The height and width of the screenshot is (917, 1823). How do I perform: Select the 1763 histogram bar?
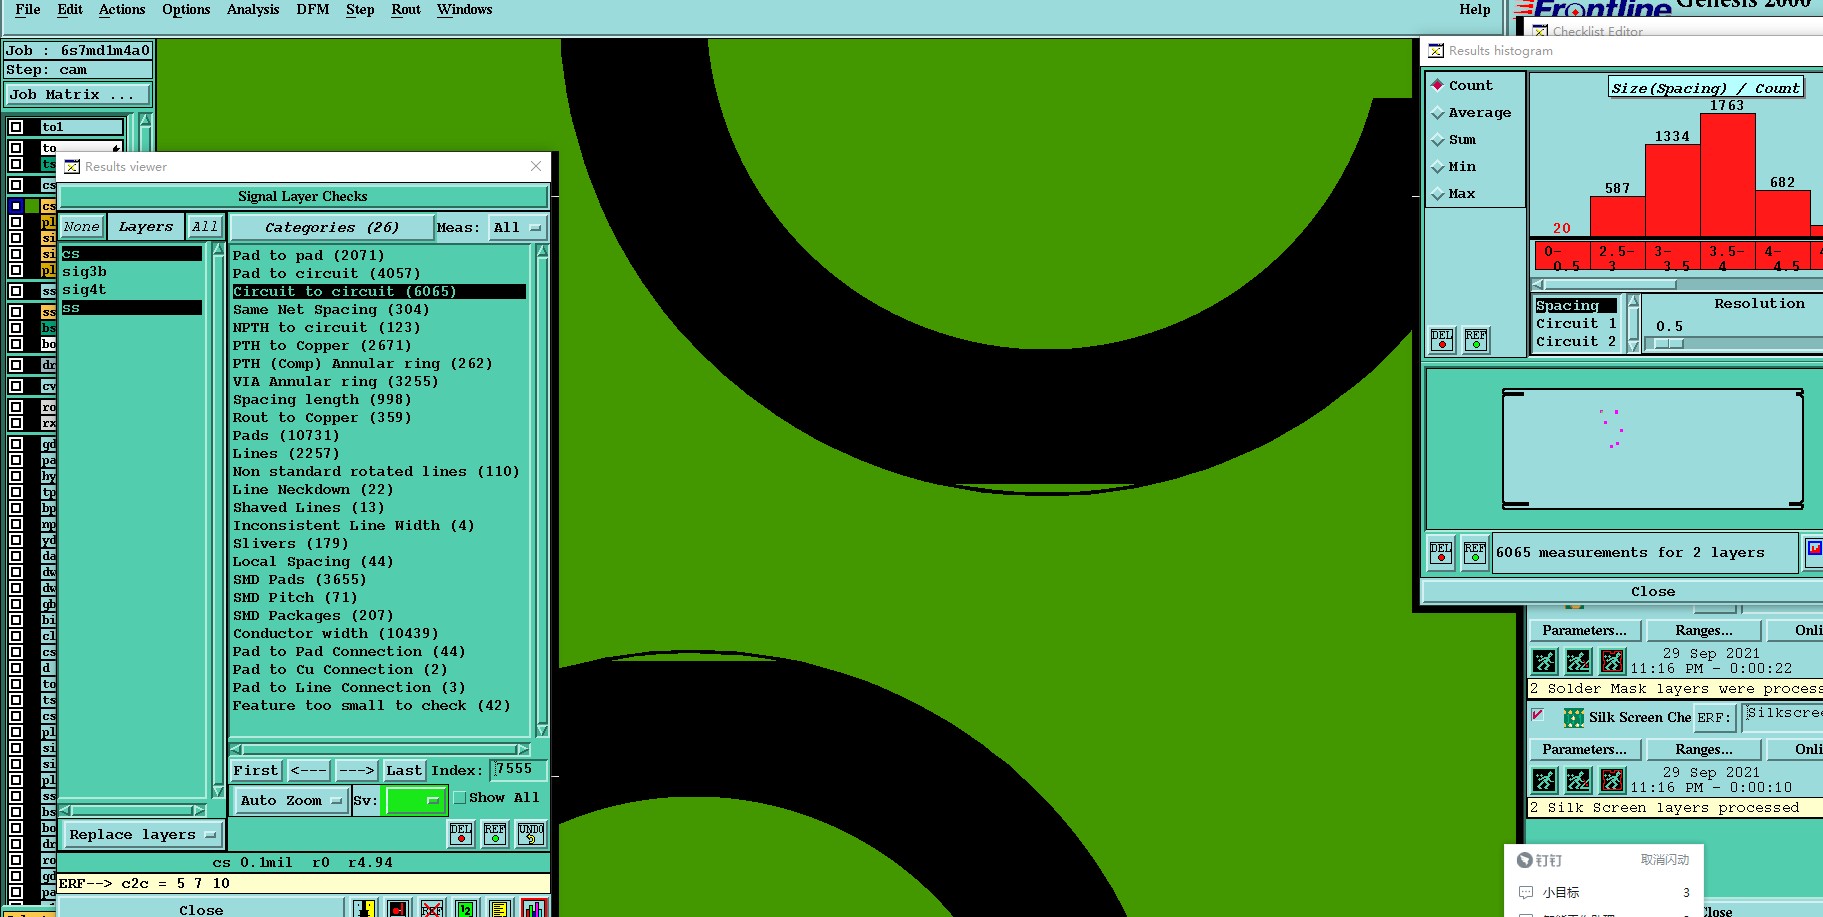(x=1727, y=175)
